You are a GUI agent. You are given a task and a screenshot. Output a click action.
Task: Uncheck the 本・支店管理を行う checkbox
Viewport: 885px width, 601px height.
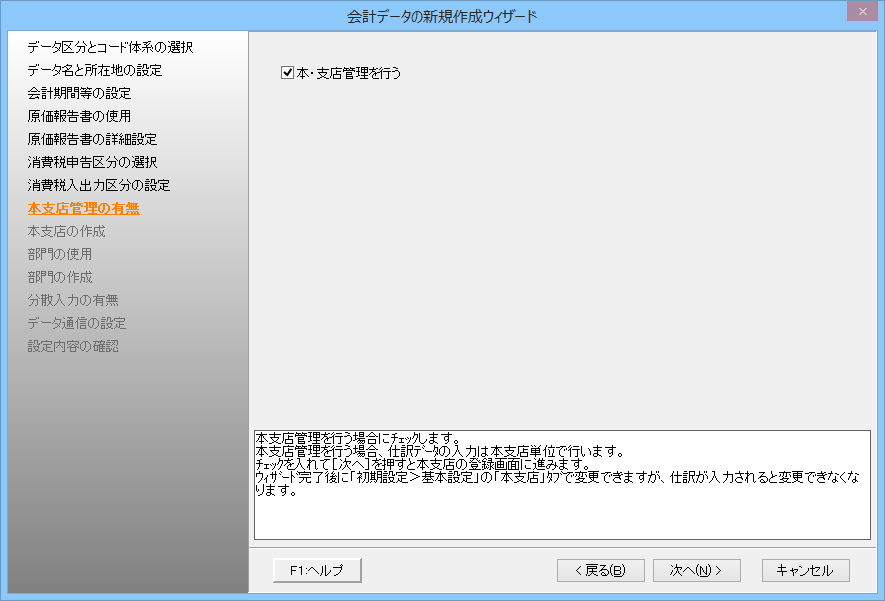(x=287, y=72)
